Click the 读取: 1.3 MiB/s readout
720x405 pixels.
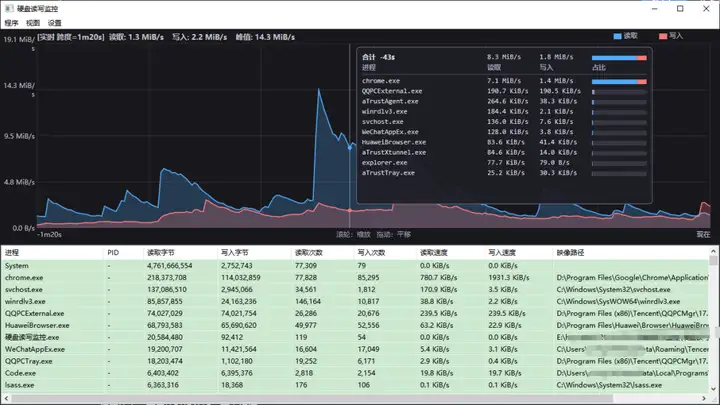pyautogui.click(x=136, y=37)
